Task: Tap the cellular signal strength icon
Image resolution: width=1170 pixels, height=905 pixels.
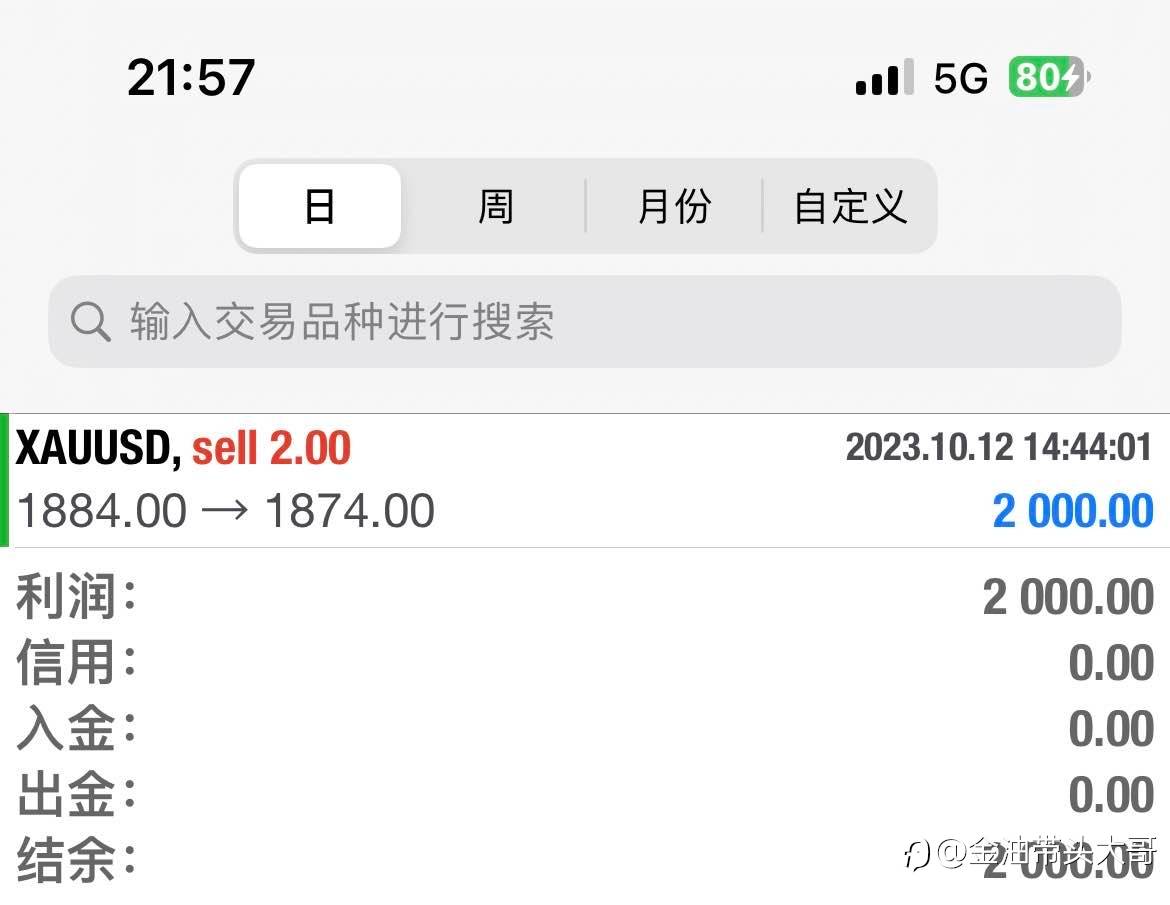Action: [884, 77]
